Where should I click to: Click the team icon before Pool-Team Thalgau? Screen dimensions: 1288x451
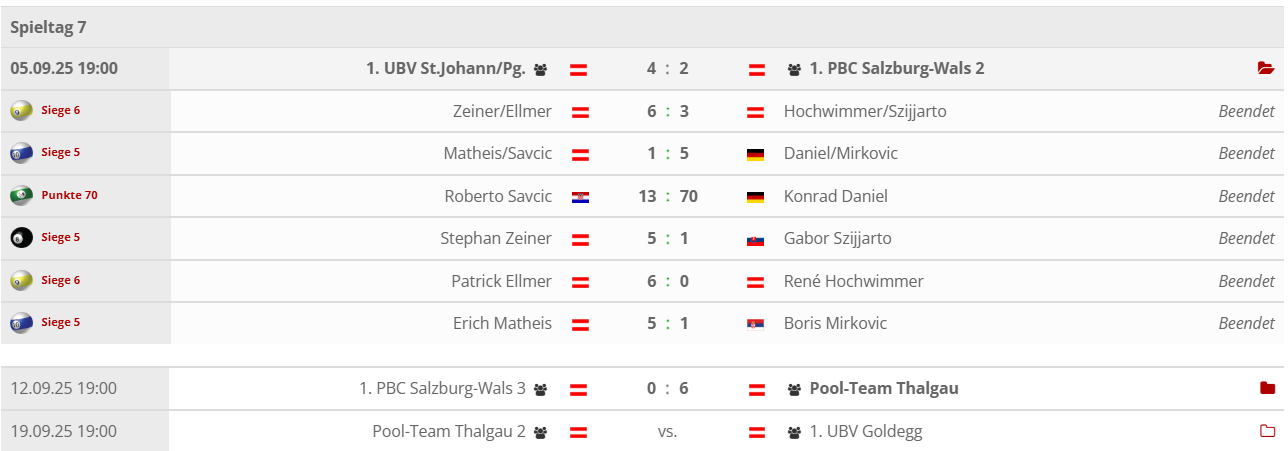coord(795,389)
